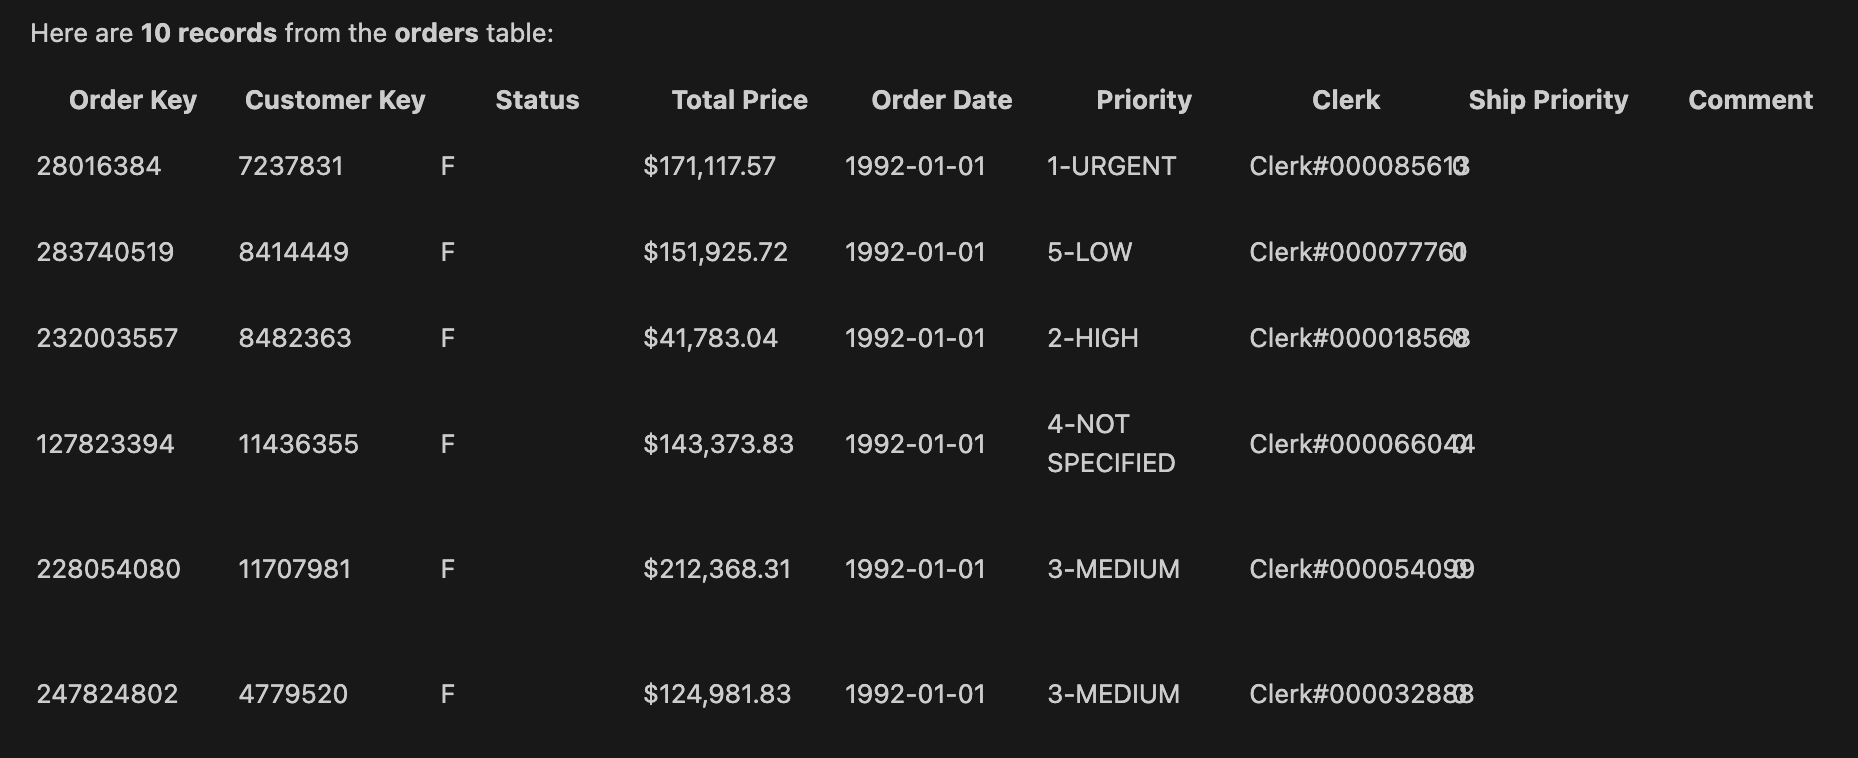The width and height of the screenshot is (1858, 758).
Task: Select the 1-URGENT priority cell
Action: click(1111, 166)
